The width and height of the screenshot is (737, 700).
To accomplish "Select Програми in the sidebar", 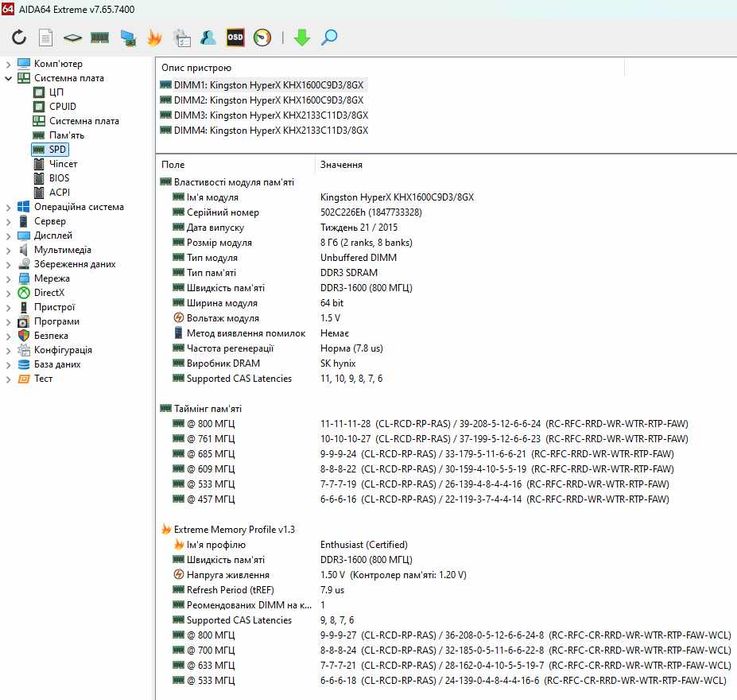I will [48, 322].
